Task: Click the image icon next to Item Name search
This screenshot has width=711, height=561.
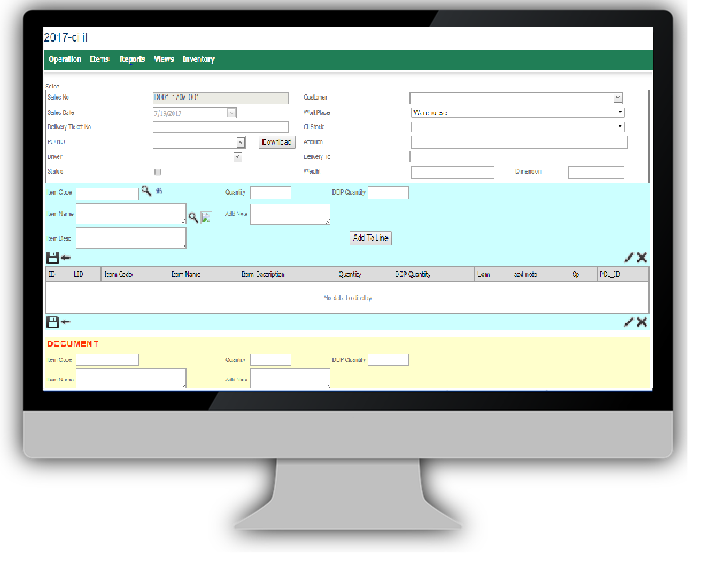Action: tap(205, 216)
